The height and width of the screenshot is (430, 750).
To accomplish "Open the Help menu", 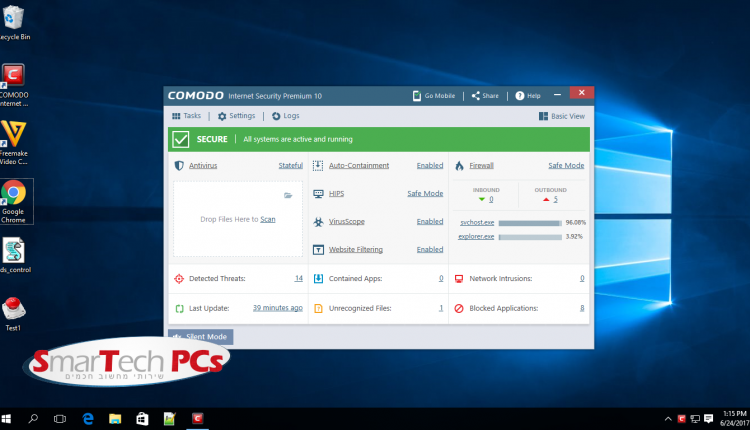I will 528,96.
